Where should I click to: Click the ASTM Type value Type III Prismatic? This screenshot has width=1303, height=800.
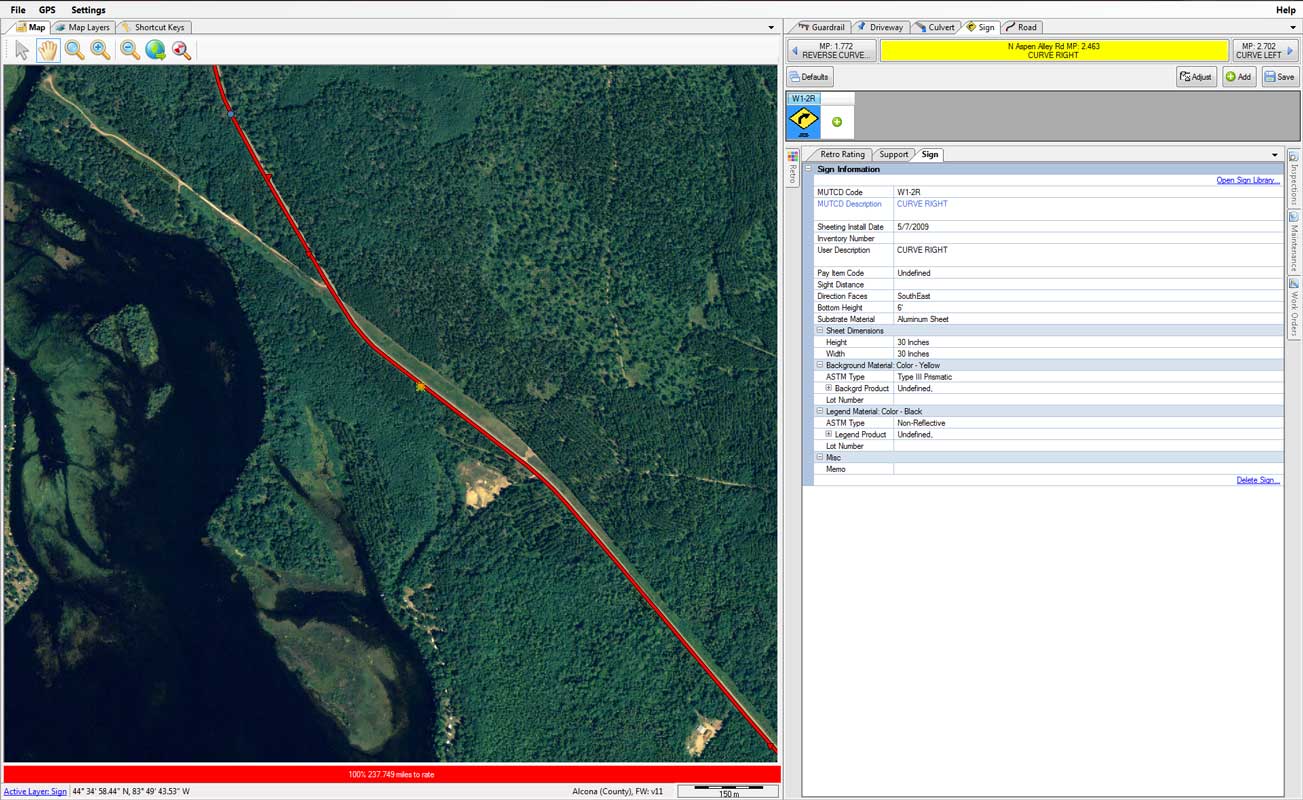(925, 377)
